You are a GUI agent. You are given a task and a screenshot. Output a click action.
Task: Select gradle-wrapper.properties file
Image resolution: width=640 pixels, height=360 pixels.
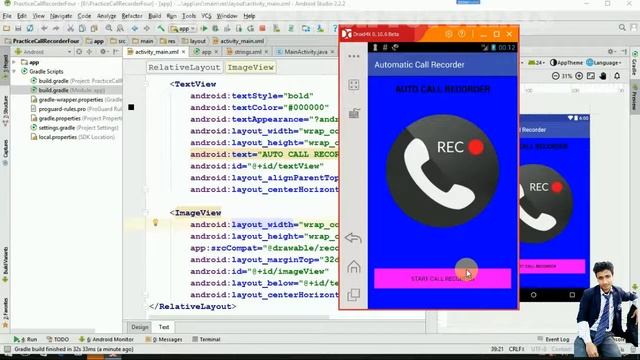76,100
